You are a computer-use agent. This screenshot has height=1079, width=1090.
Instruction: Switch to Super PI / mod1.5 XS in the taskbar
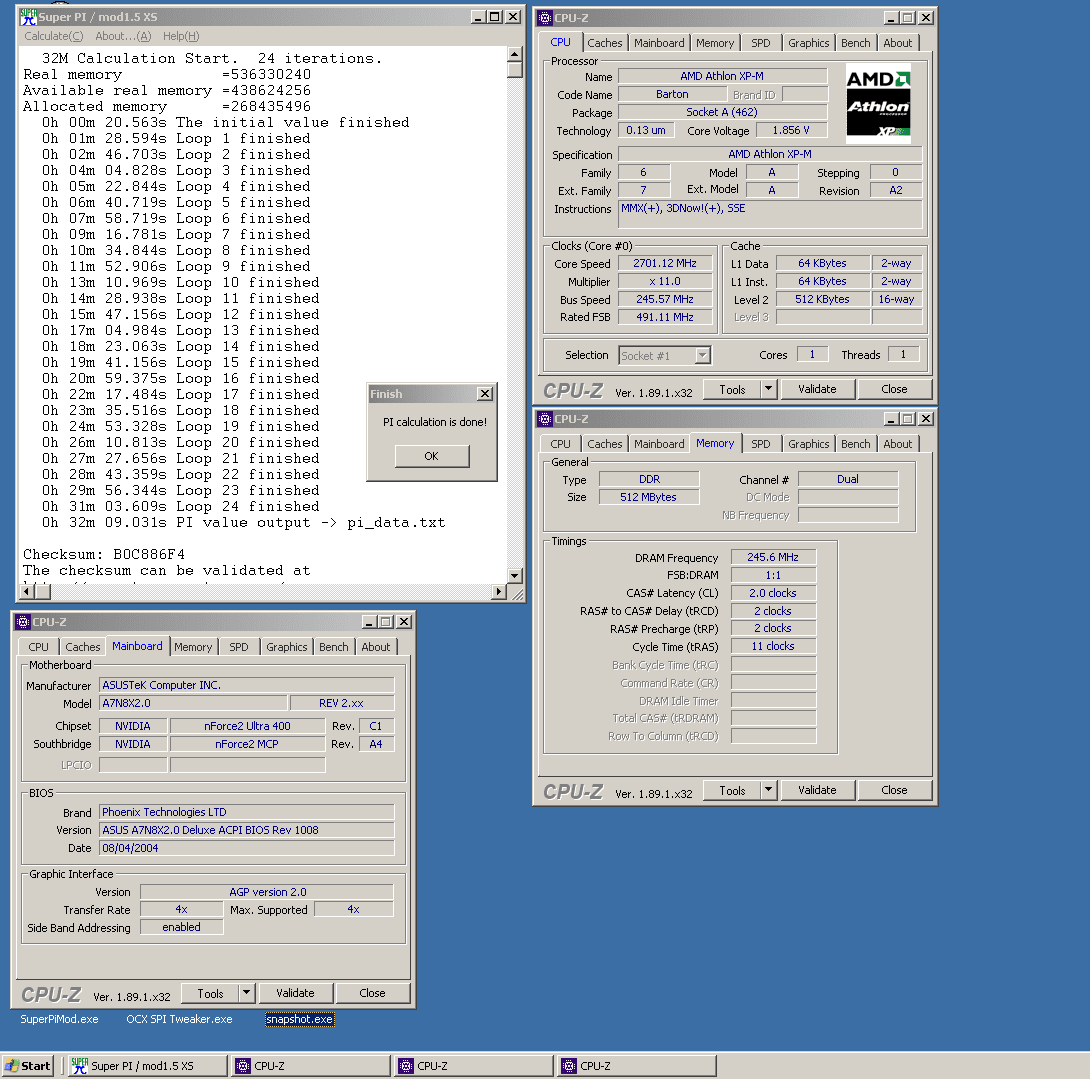coord(147,1066)
